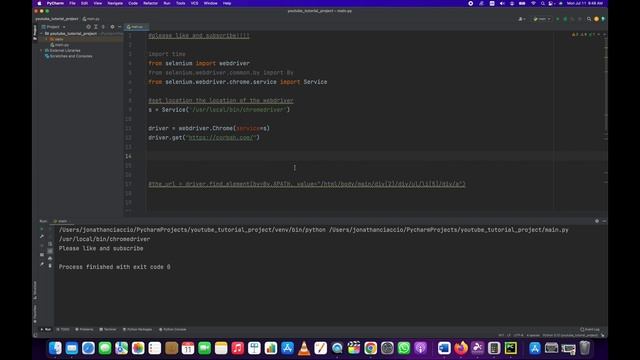Open the Project panel gear options
The height and width of the screenshot is (360, 640).
(112, 27)
